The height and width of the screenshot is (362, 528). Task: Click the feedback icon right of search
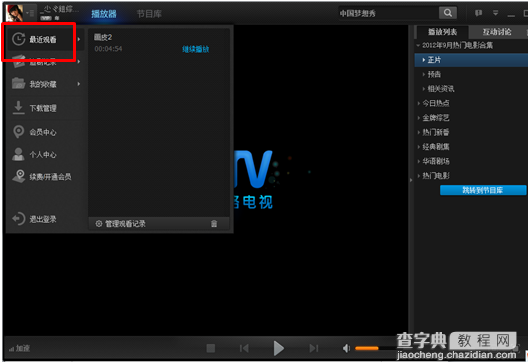(x=478, y=13)
